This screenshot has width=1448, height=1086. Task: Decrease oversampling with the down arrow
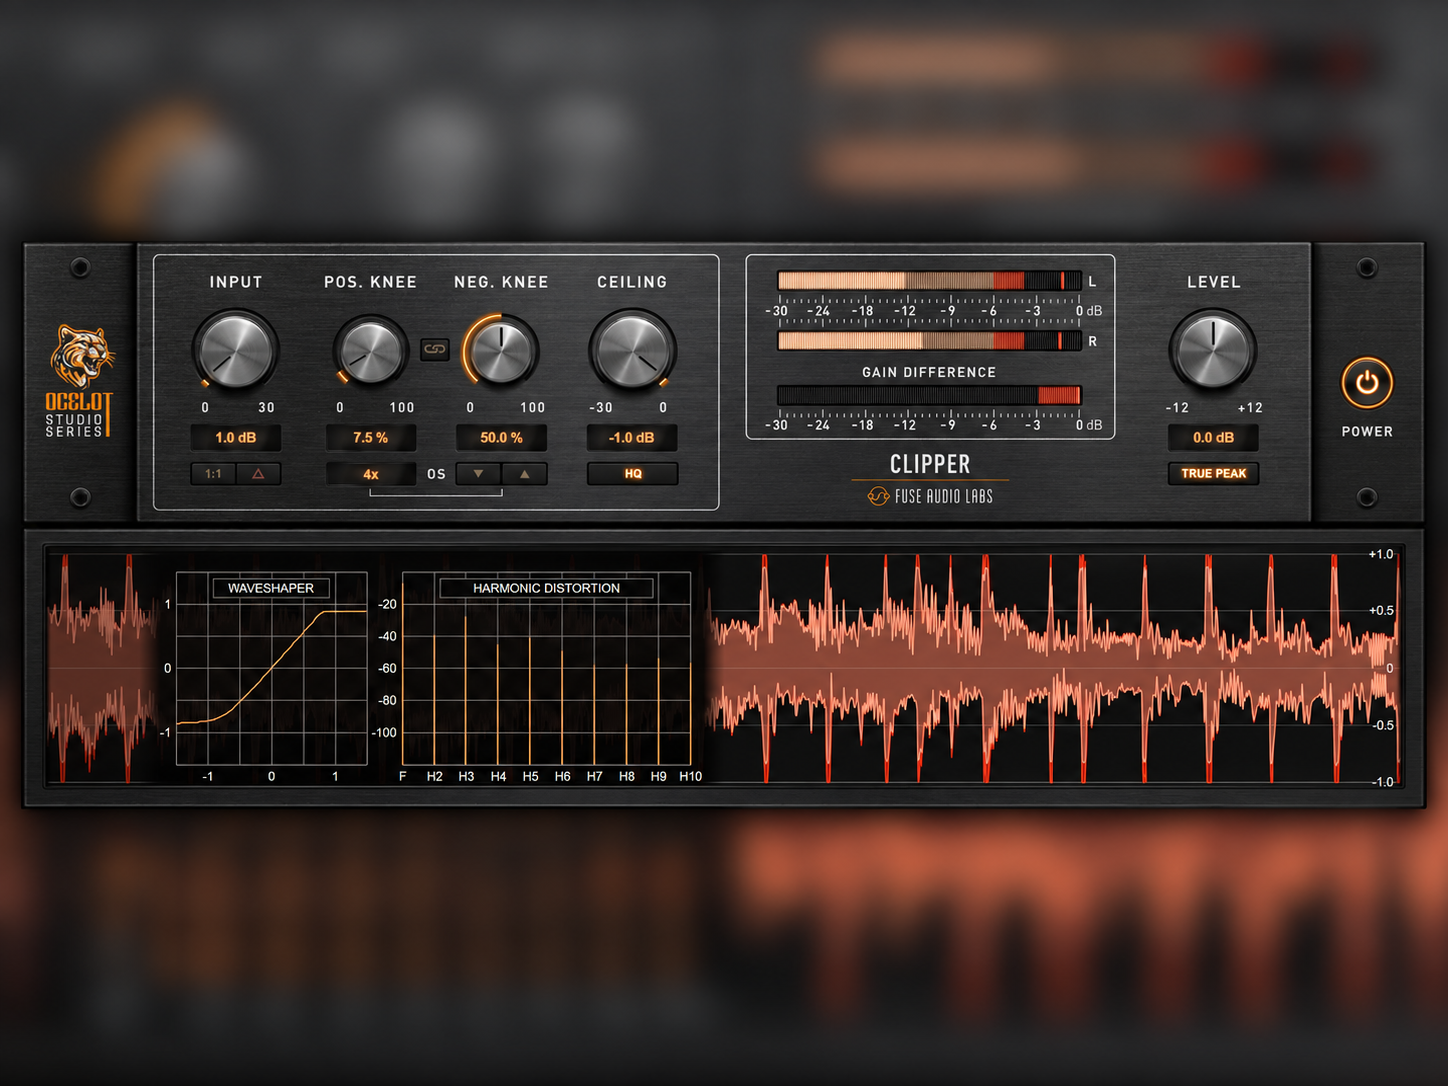479,474
